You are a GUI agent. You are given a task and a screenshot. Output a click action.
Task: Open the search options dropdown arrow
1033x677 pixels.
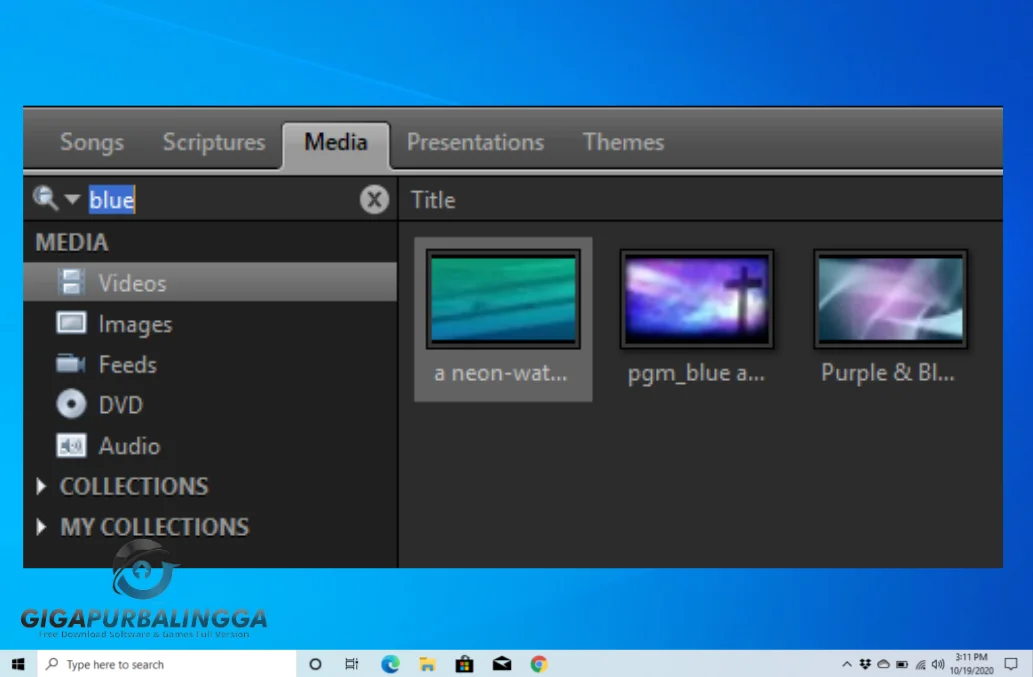pyautogui.click(x=71, y=200)
